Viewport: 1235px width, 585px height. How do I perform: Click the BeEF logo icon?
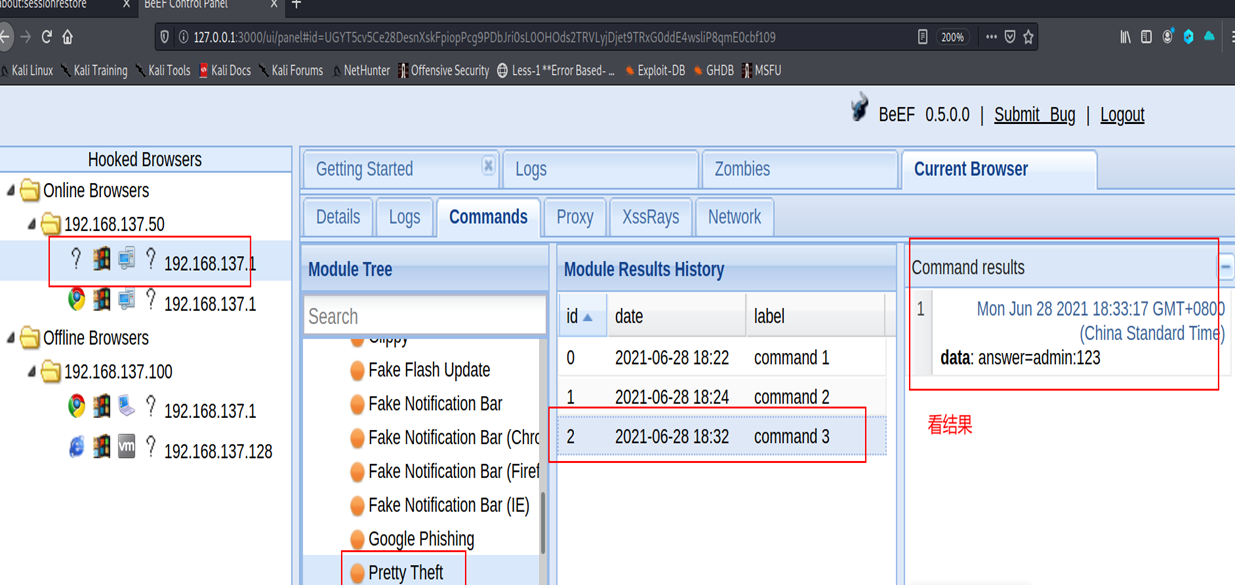pyautogui.click(x=859, y=109)
